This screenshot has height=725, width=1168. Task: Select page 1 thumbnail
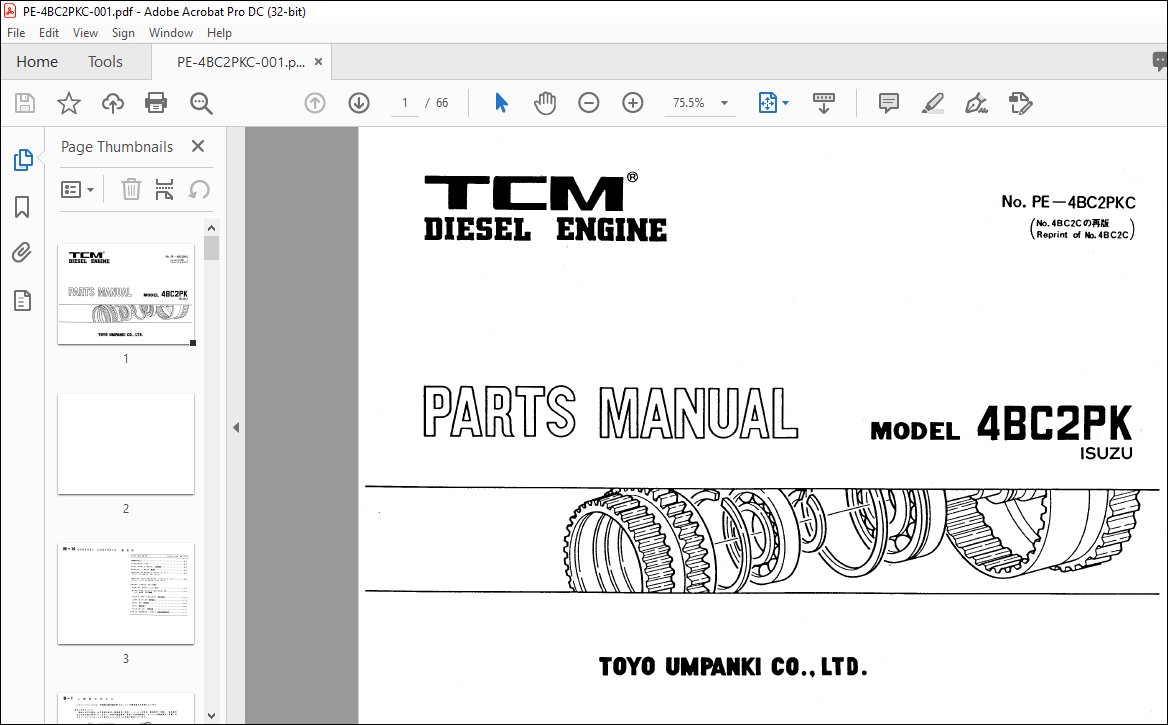click(x=126, y=294)
